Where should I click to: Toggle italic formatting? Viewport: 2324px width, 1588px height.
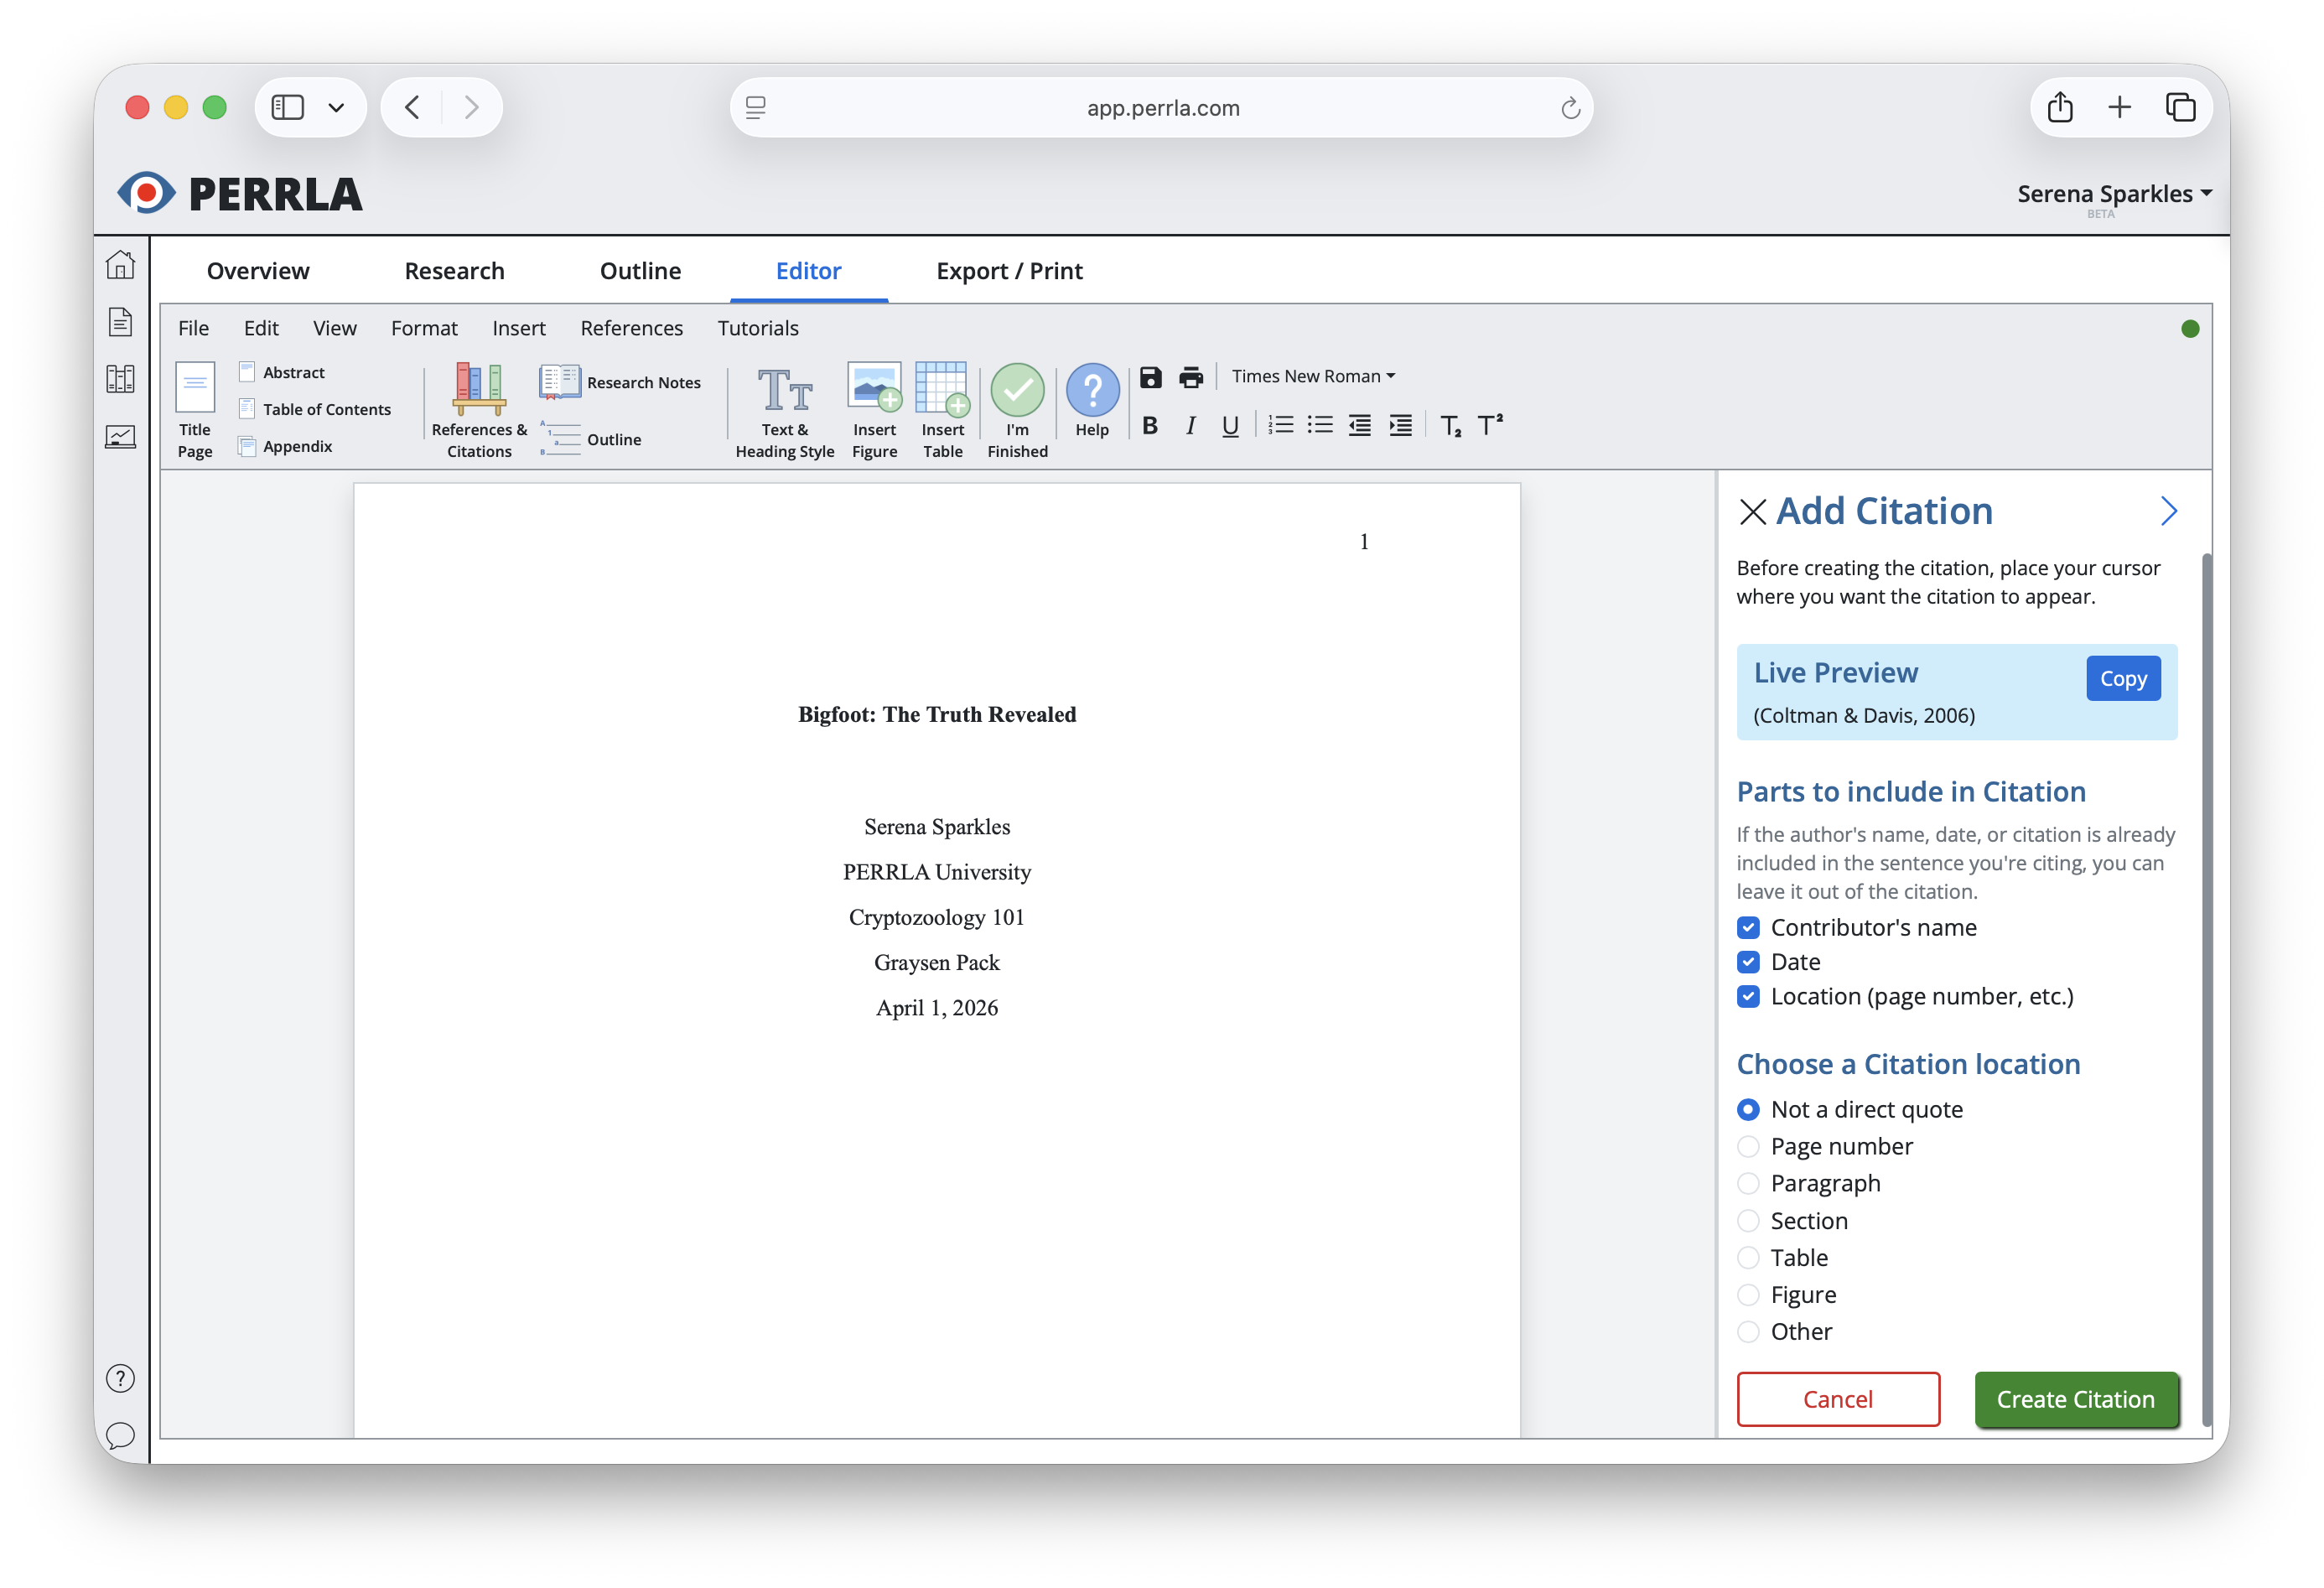(x=1190, y=426)
